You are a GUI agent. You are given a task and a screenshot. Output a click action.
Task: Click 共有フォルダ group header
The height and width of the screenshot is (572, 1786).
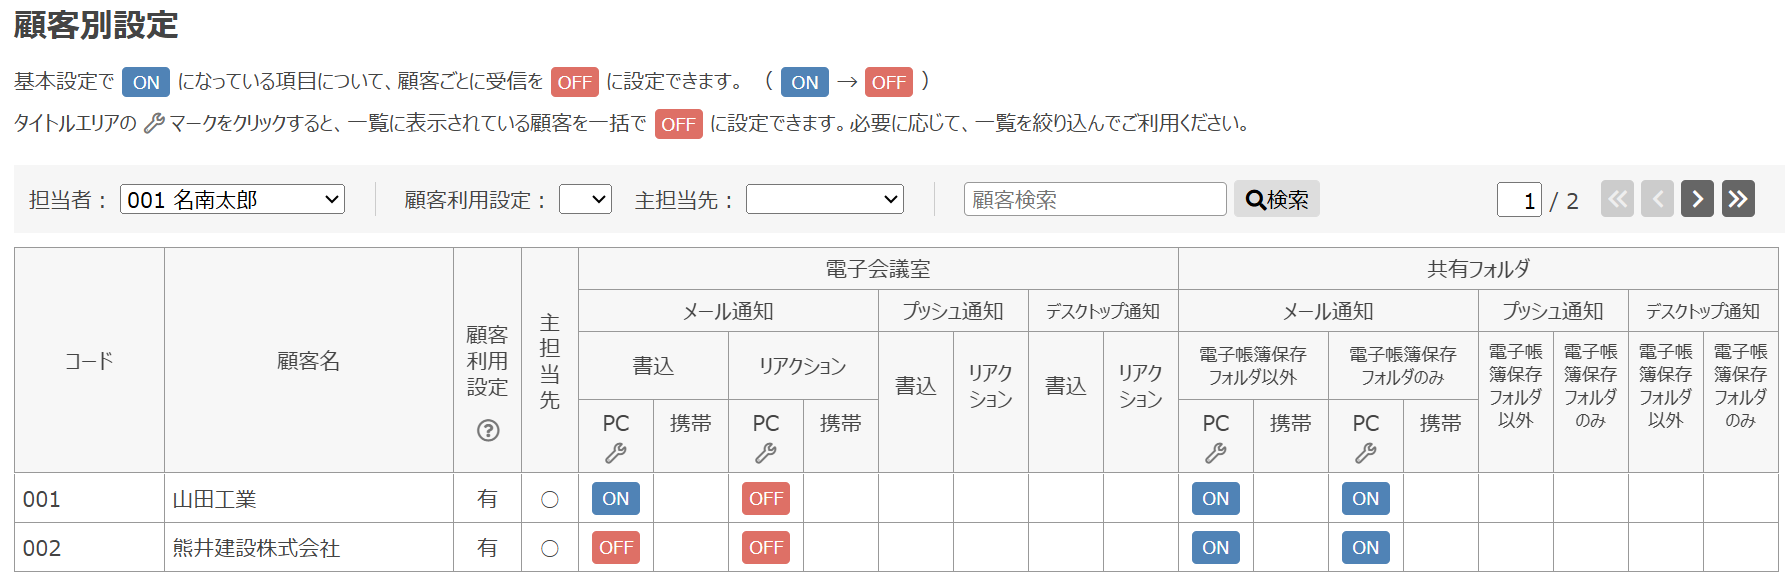point(1478,269)
